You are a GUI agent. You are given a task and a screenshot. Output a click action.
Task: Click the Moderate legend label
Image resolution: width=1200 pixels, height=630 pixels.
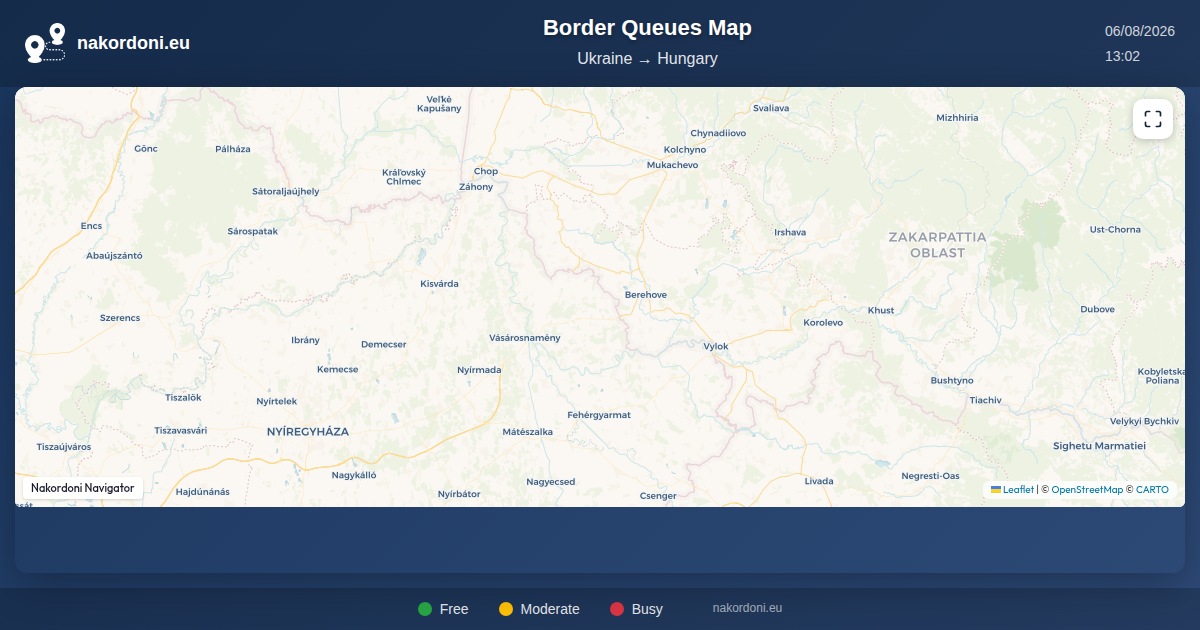(x=550, y=609)
